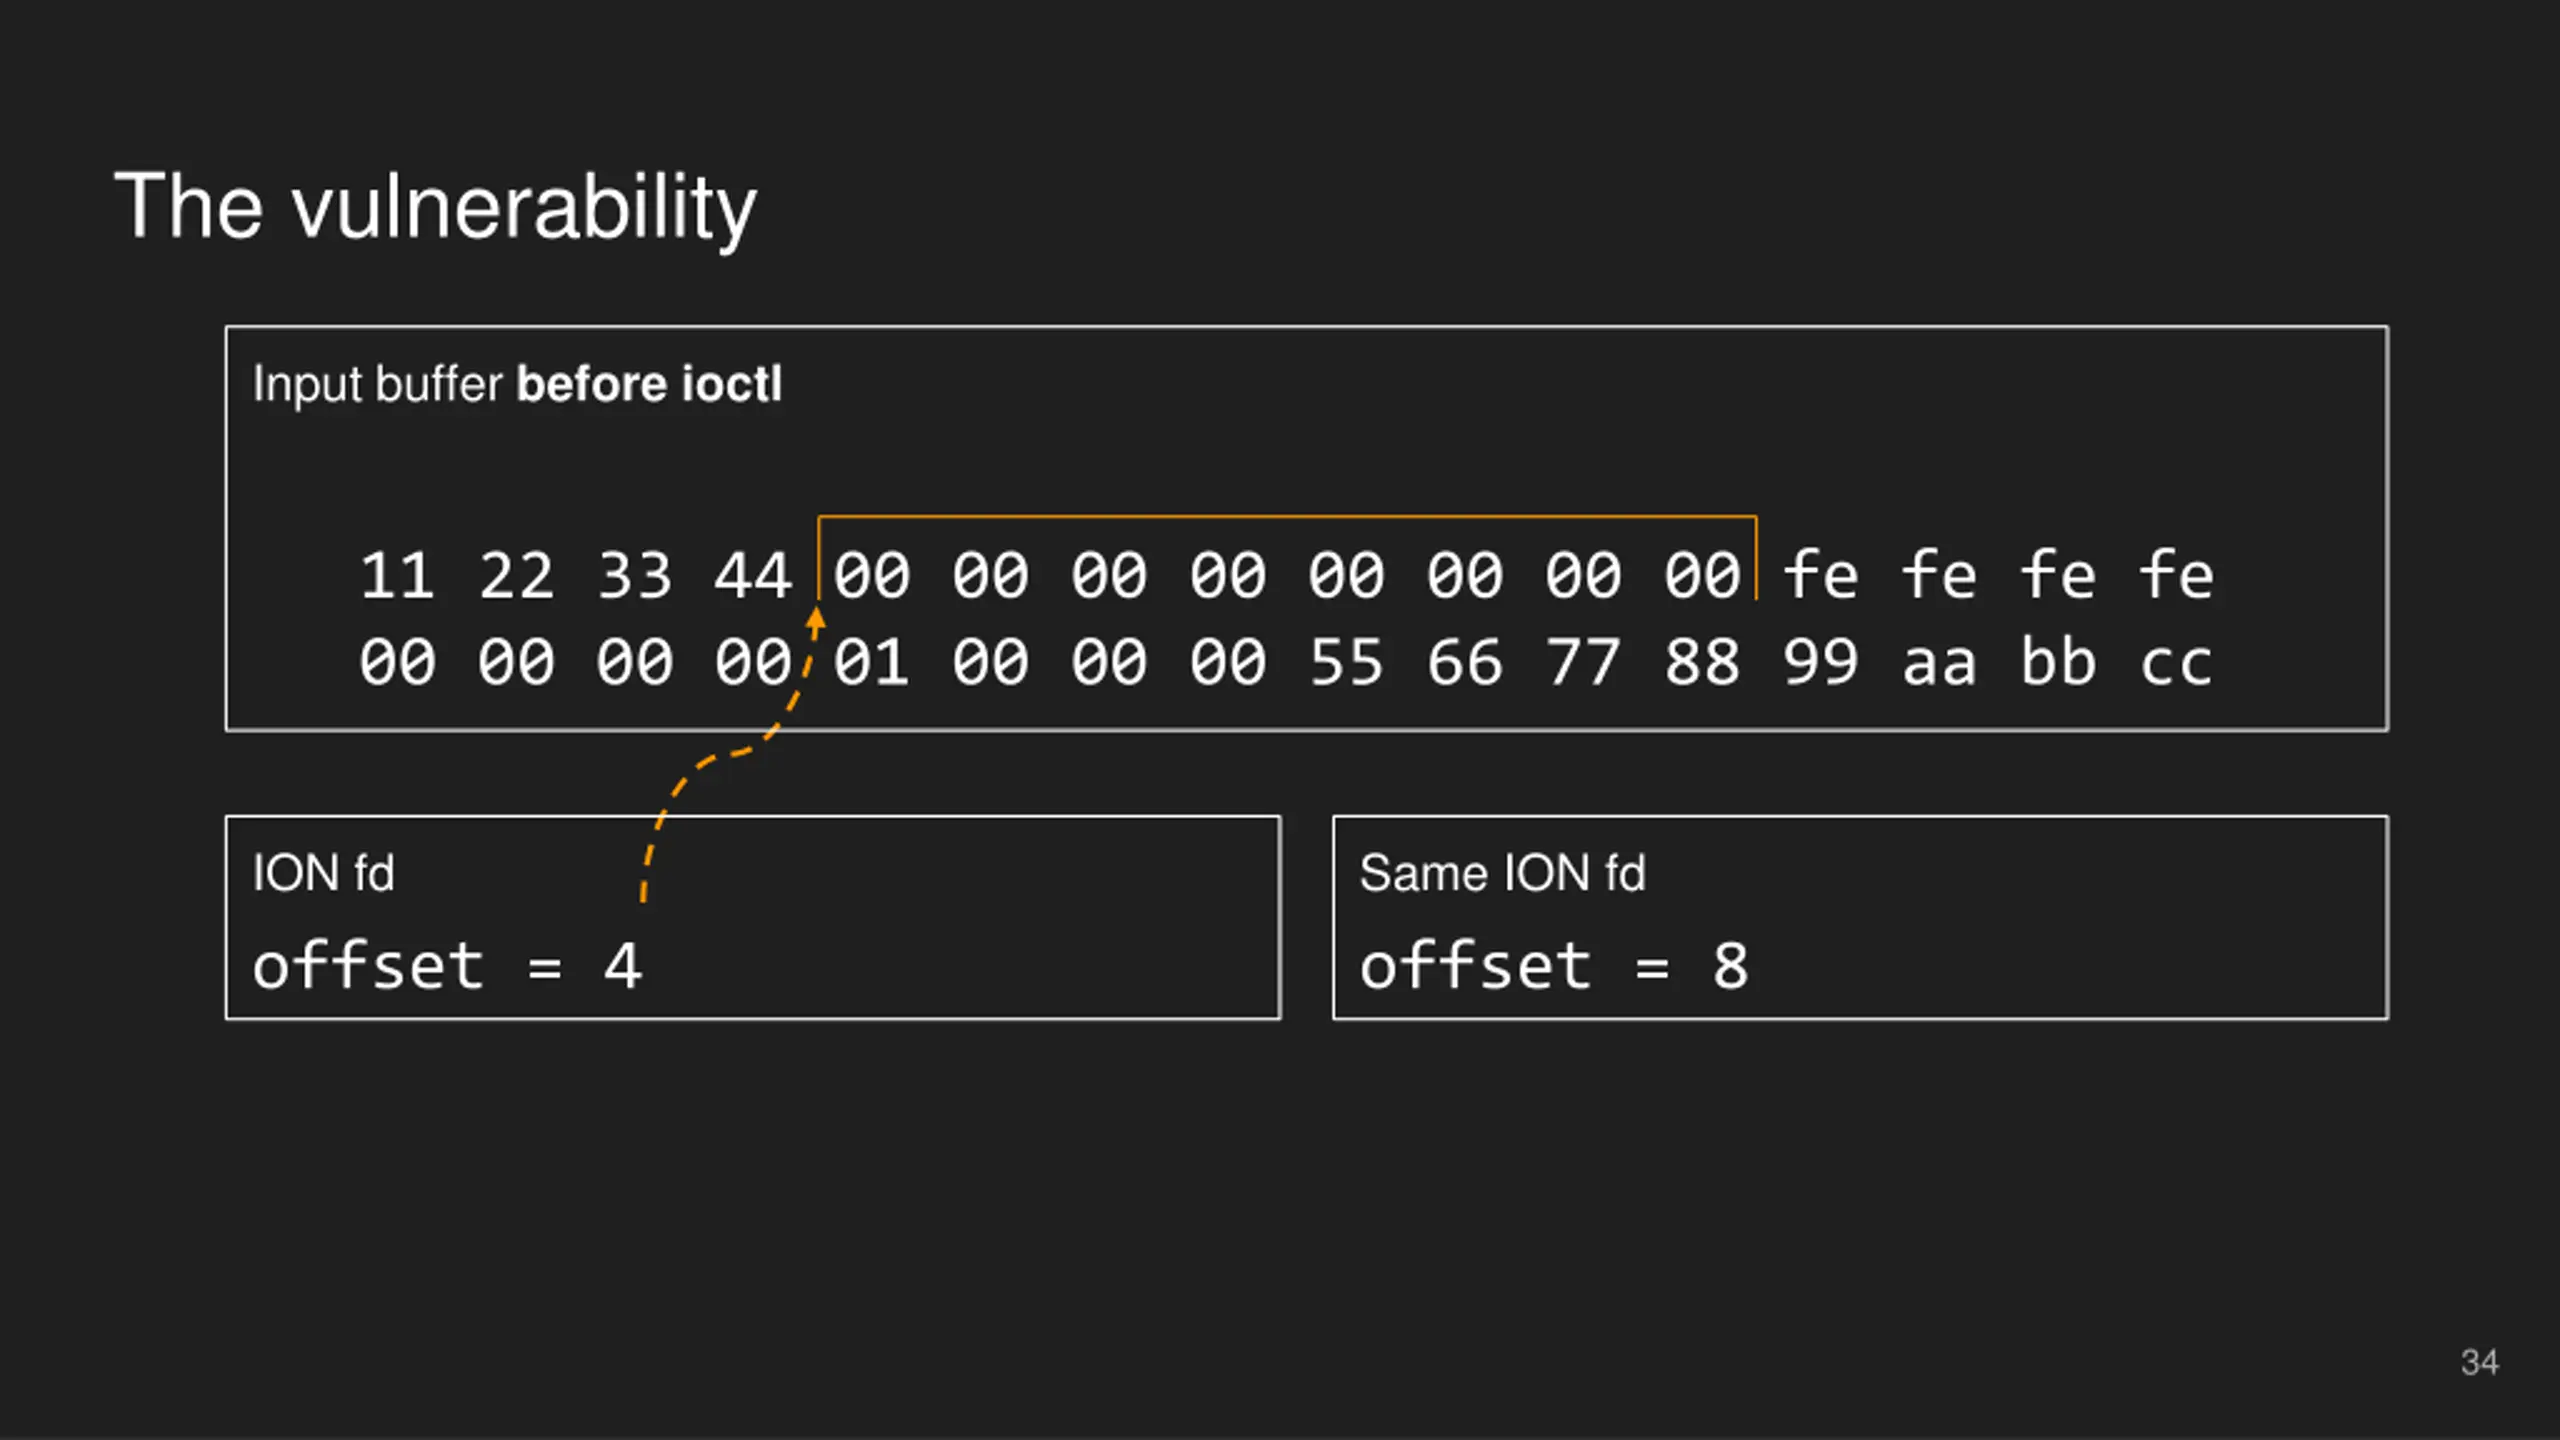Image resolution: width=2560 pixels, height=1440 pixels.
Task: Select the first byte "11" in the buffer
Action: [x=398, y=575]
